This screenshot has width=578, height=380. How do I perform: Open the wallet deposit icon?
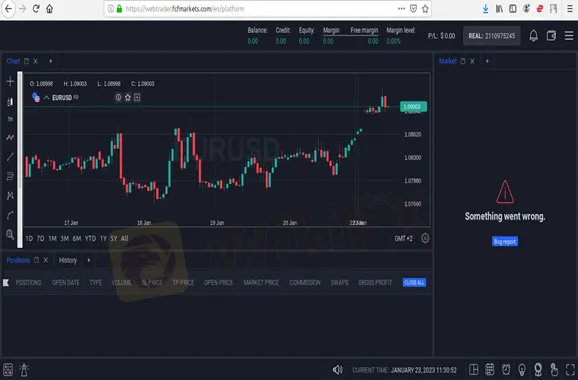[551, 36]
